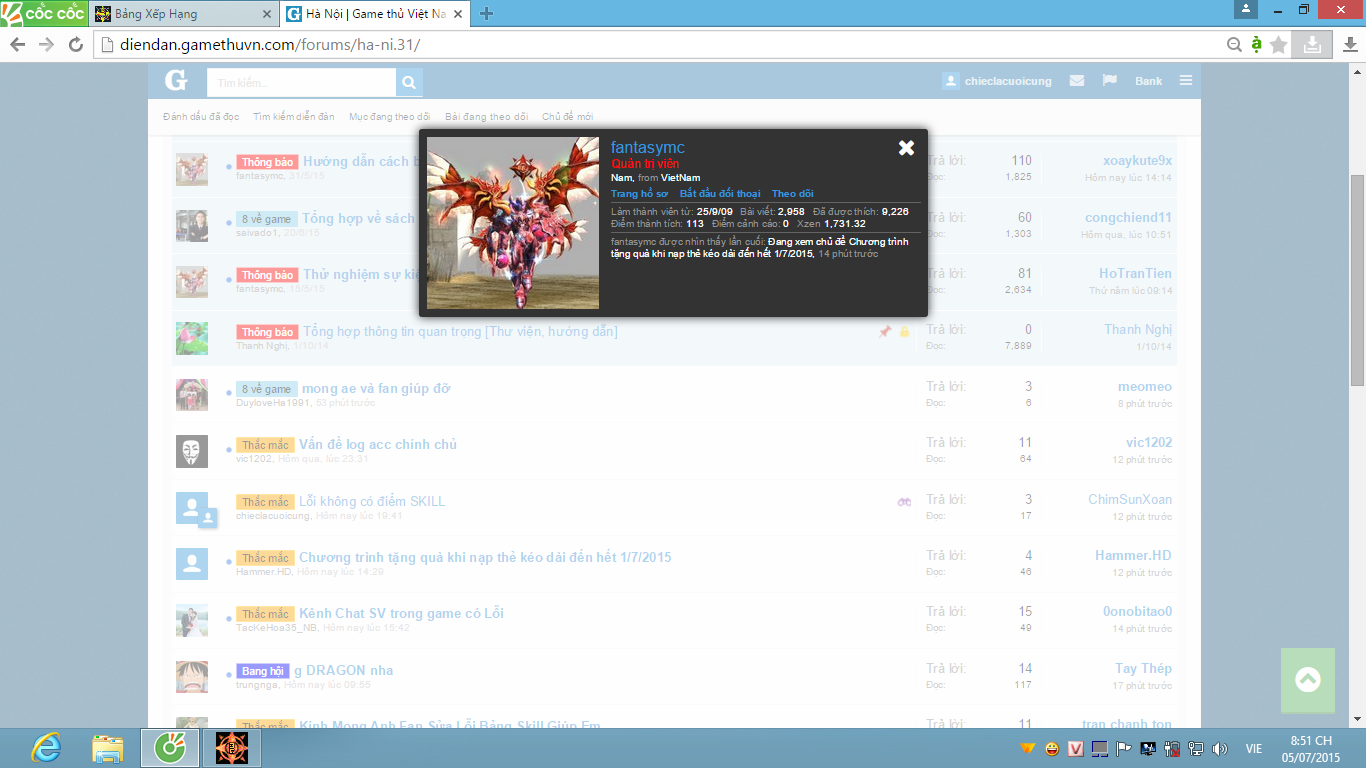
Task: Open thread Kênh Chat SV trong game có Lỗi
Action: pyautogui.click(x=402, y=613)
